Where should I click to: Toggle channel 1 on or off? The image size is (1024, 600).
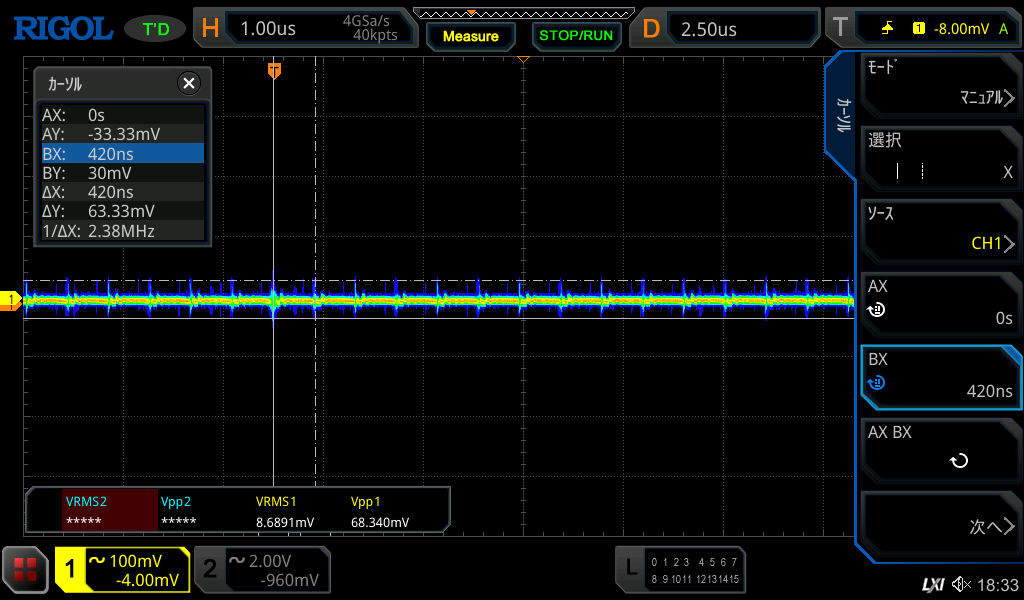pos(122,570)
